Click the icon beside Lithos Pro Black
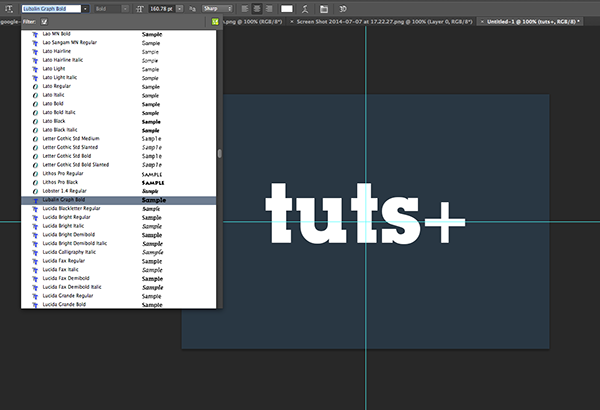600x410 pixels. 35,183
